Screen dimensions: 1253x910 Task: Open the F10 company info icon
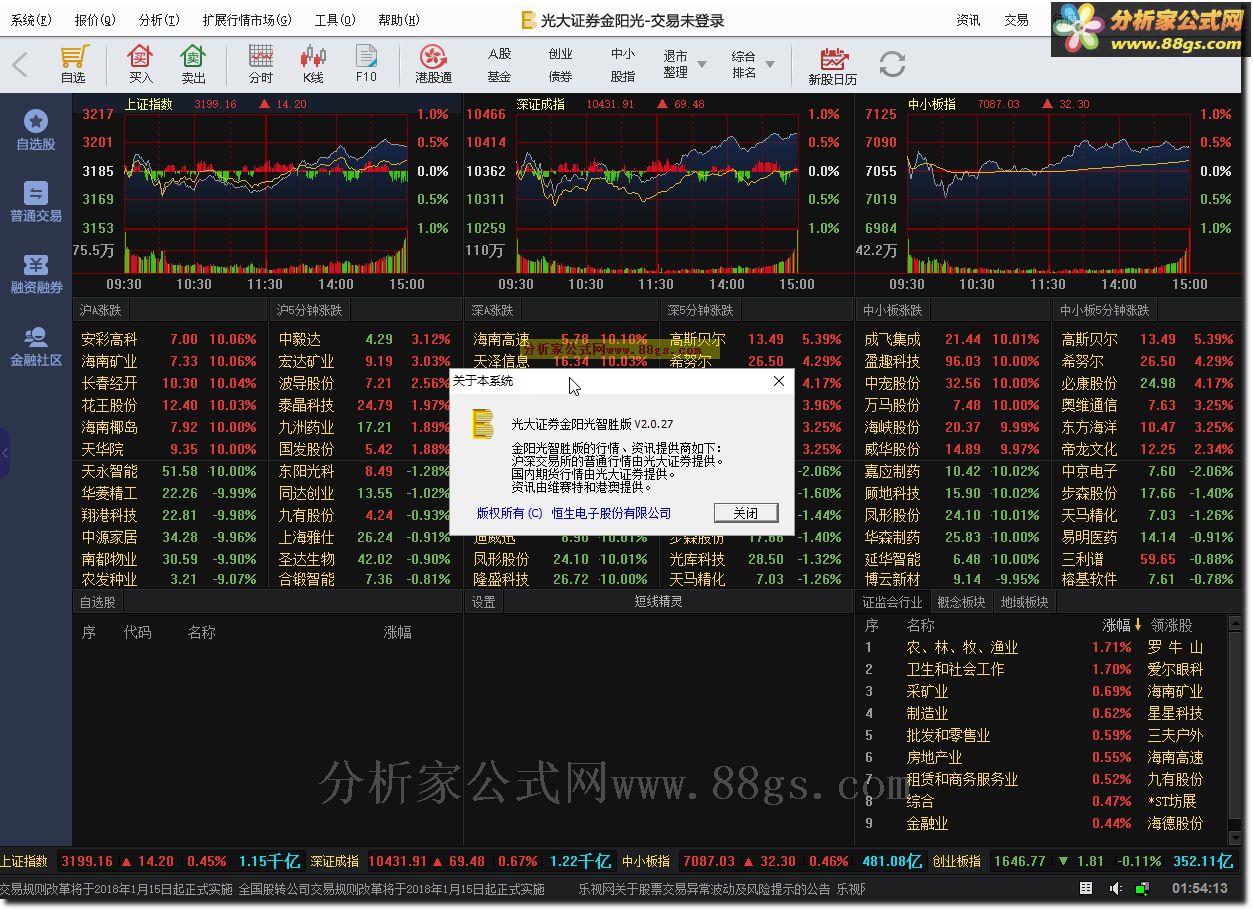pos(366,65)
